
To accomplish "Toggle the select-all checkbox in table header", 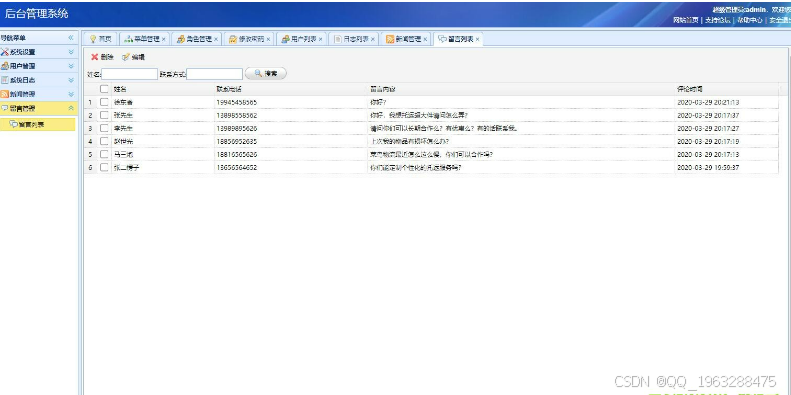I will [x=104, y=89].
